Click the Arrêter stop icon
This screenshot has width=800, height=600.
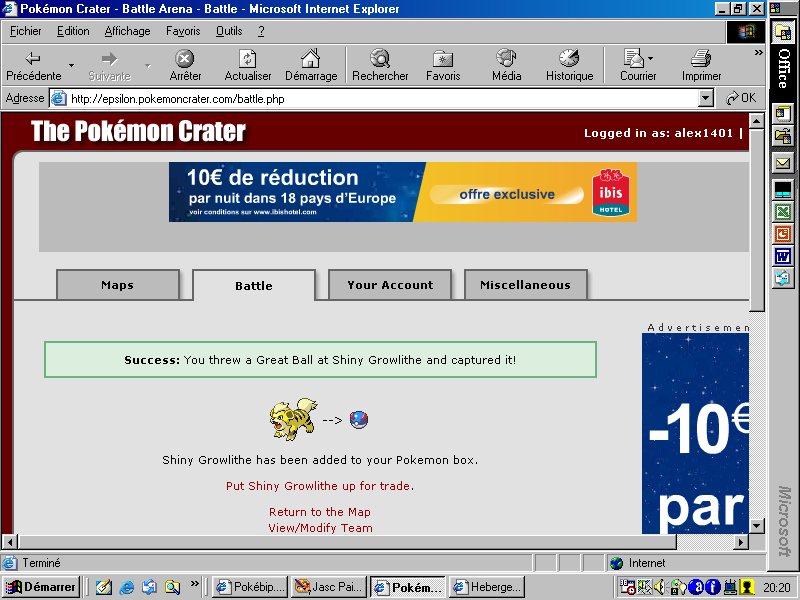[x=185, y=59]
